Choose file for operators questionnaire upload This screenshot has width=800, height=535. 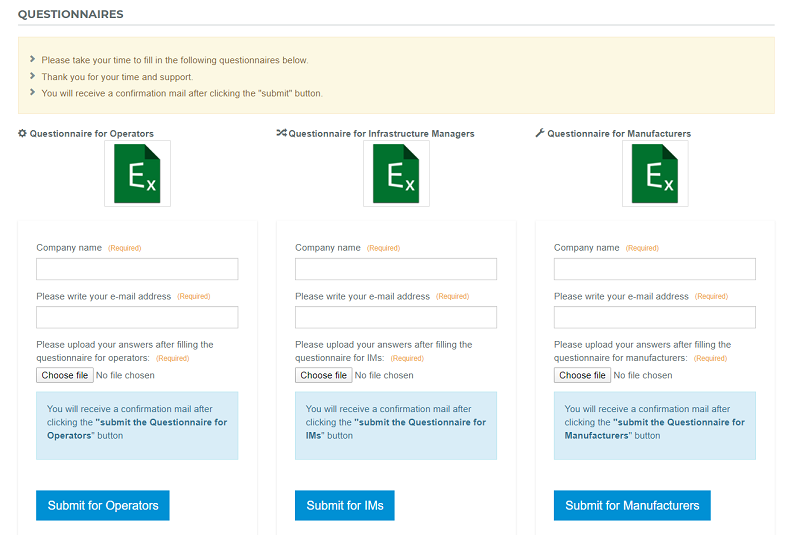65,375
